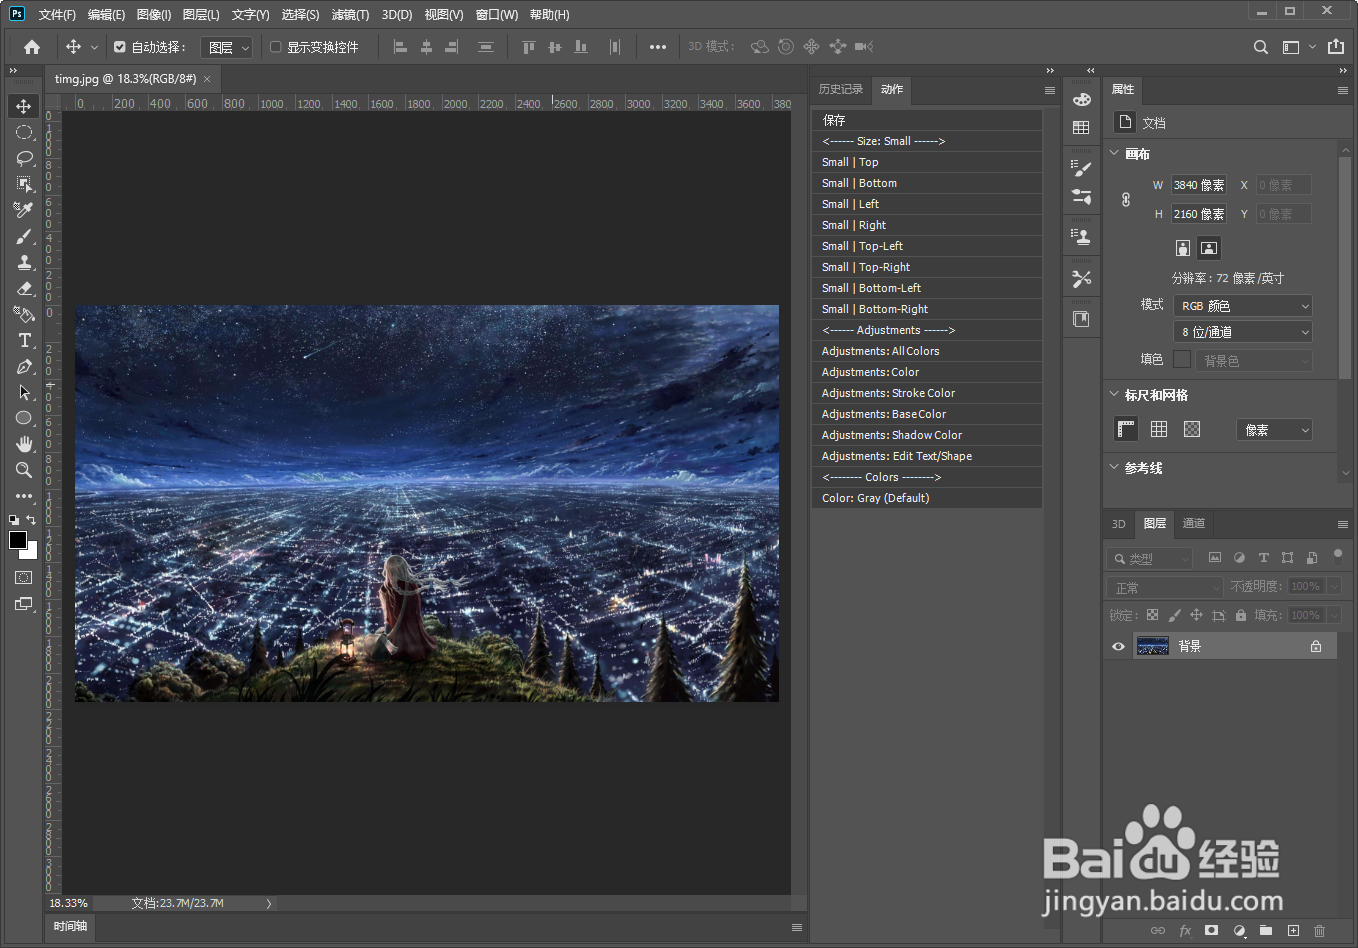Select the Eraser tool

24,288
